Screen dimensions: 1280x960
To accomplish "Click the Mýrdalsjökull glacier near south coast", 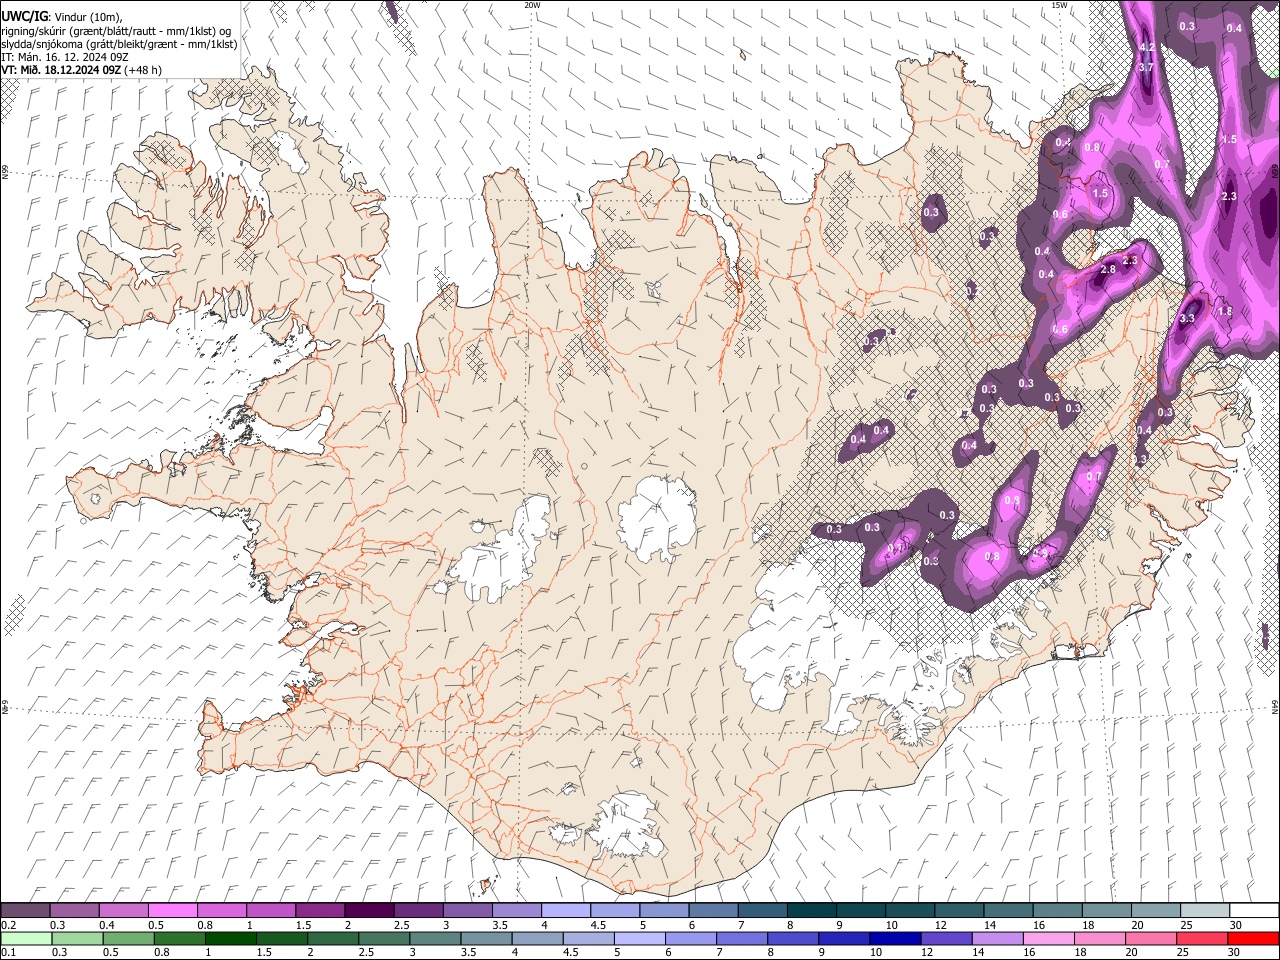I will coord(628,825).
